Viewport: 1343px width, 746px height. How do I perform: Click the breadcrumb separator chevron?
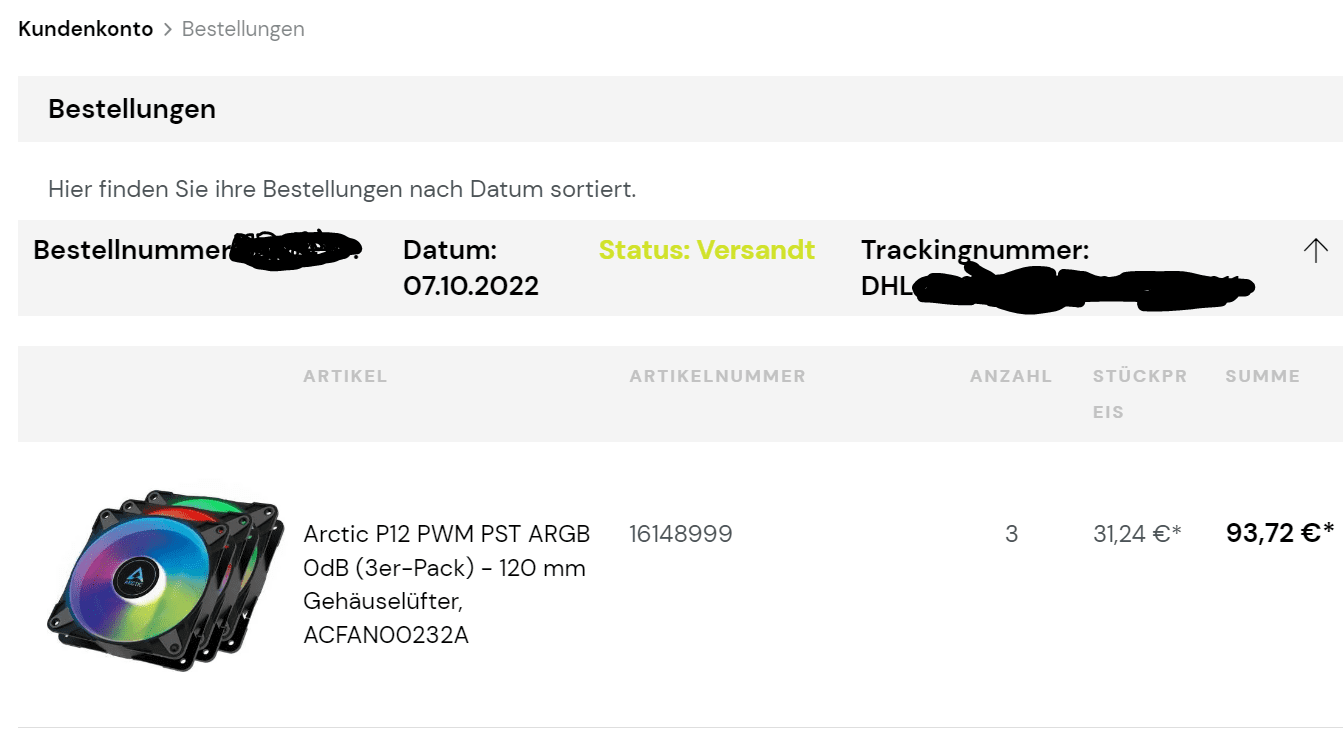(168, 29)
